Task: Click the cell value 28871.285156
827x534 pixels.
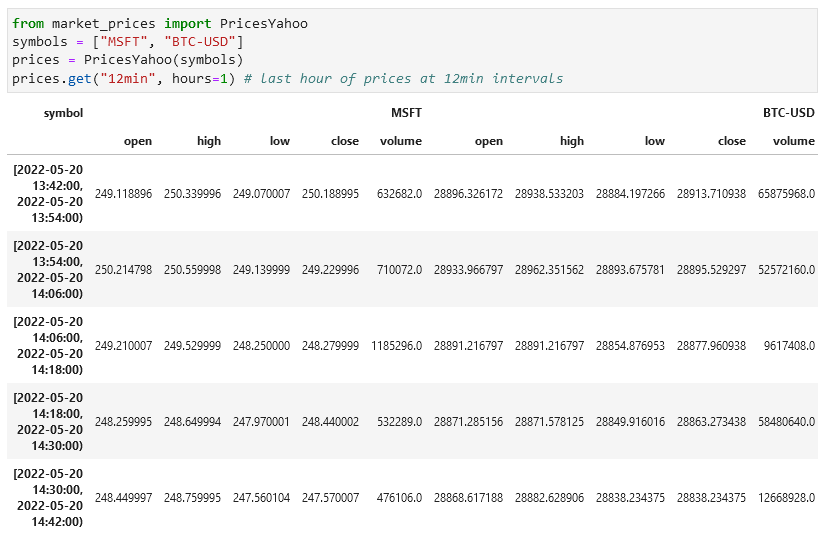Action: point(468,422)
